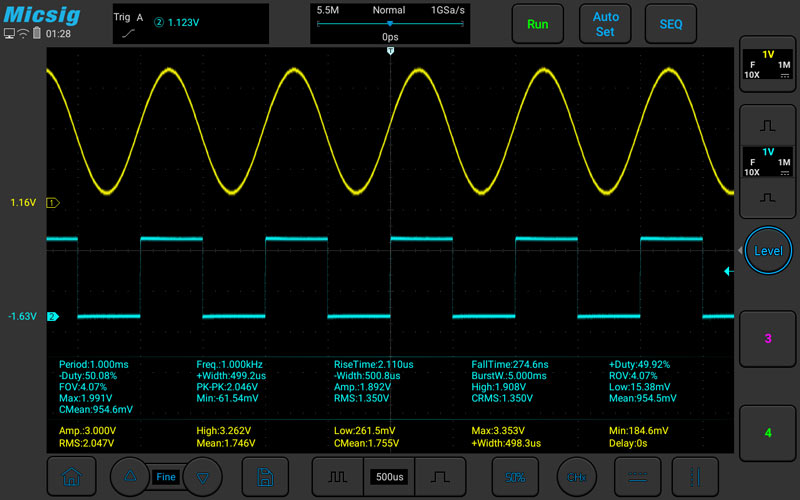This screenshot has height=500, width=800.
Task: Select the trigger position T marker
Action: (x=390, y=51)
